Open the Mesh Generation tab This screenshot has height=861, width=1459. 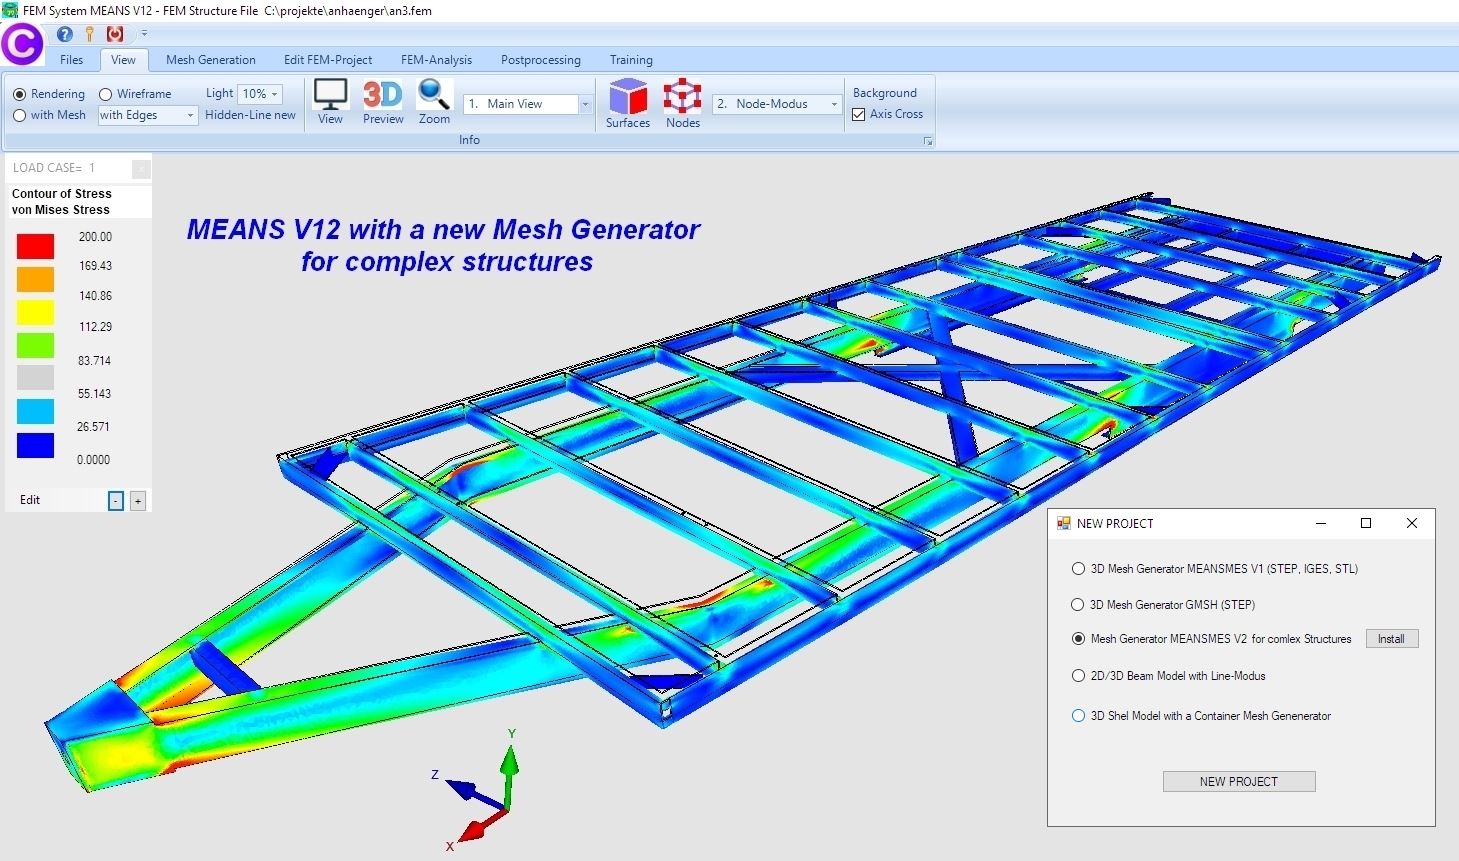(211, 60)
